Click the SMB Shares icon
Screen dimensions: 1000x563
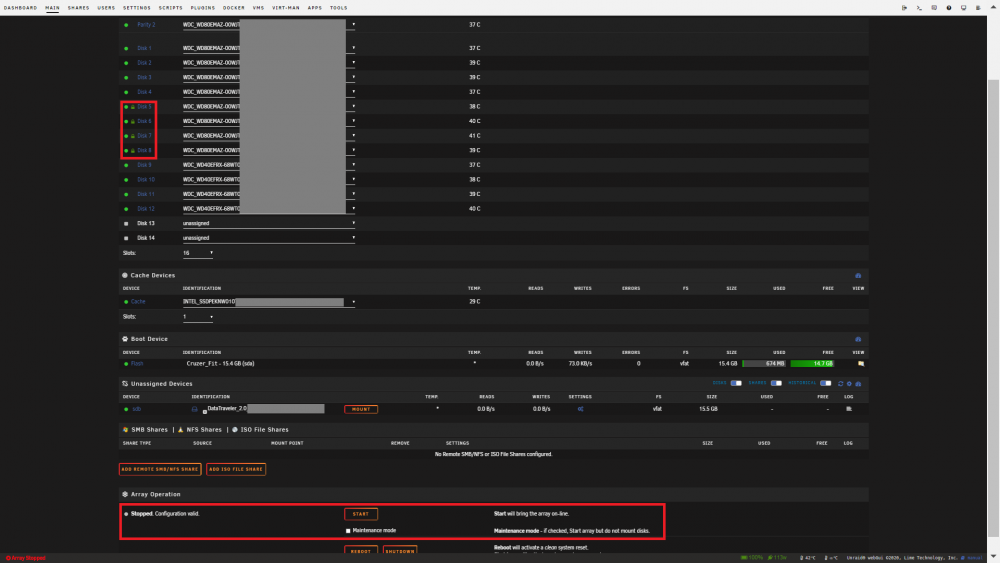125,430
